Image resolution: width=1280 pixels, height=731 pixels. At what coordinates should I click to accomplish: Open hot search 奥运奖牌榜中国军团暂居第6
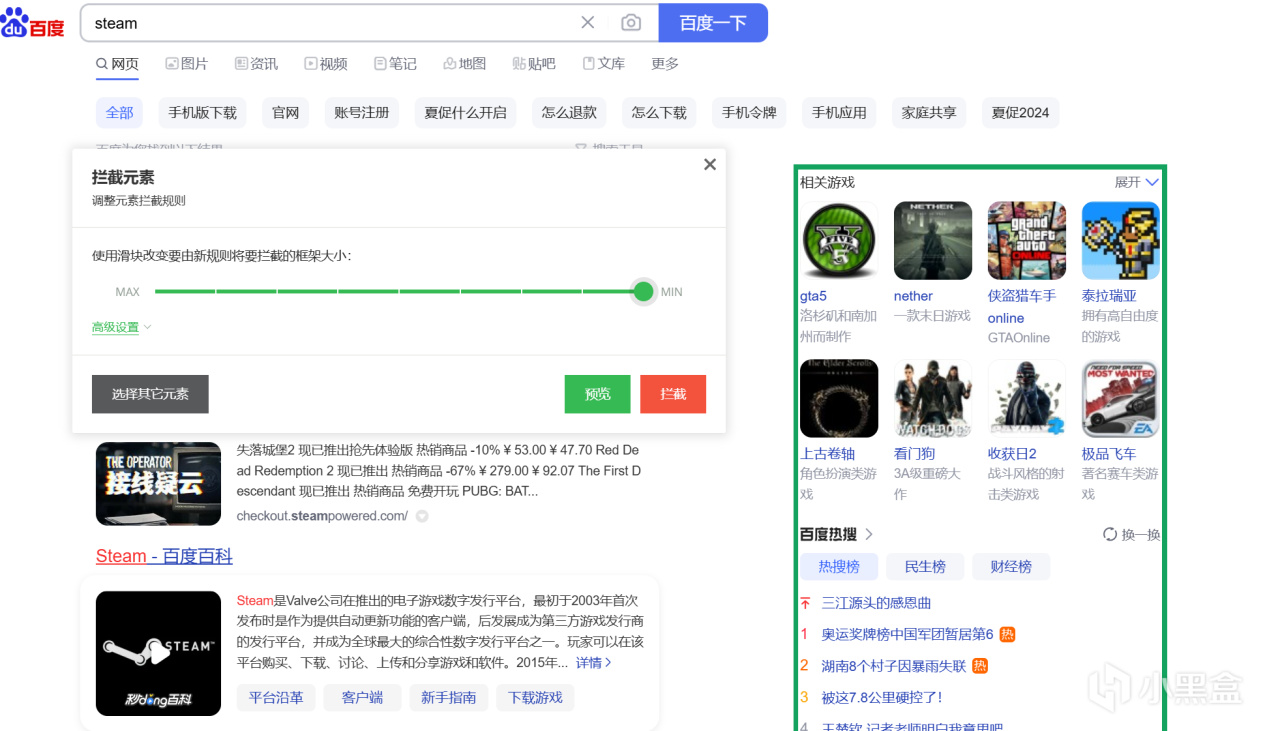(908, 634)
